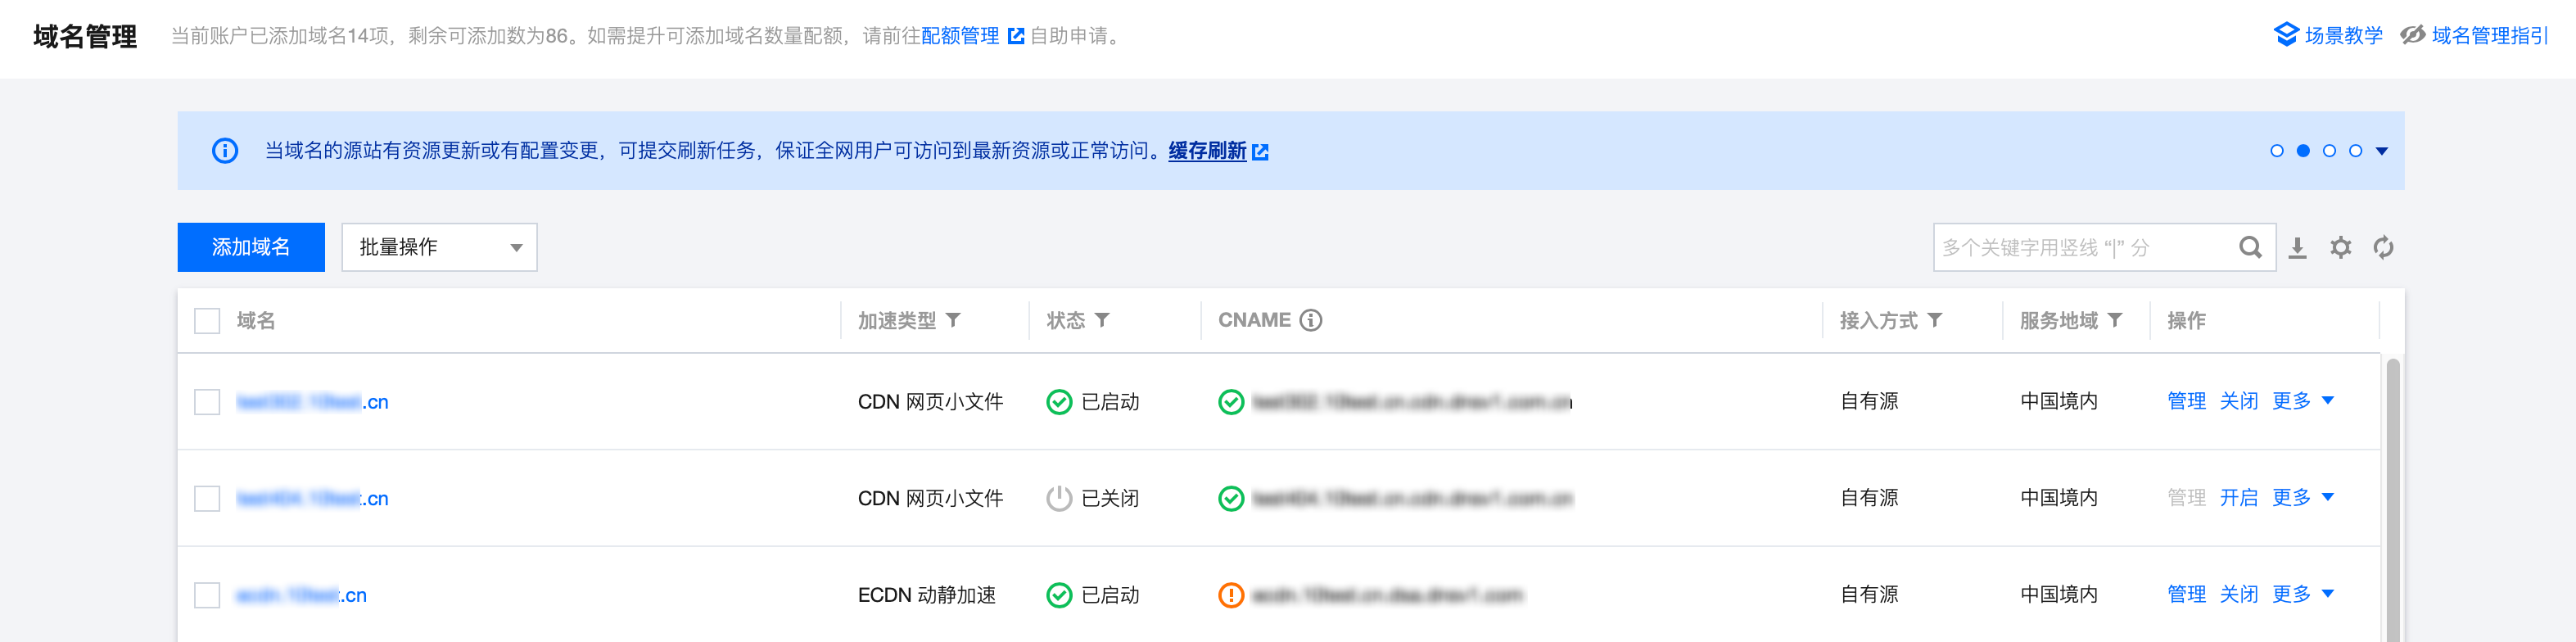Check the ECDN 动静加速 row checkbox

pos(207,595)
